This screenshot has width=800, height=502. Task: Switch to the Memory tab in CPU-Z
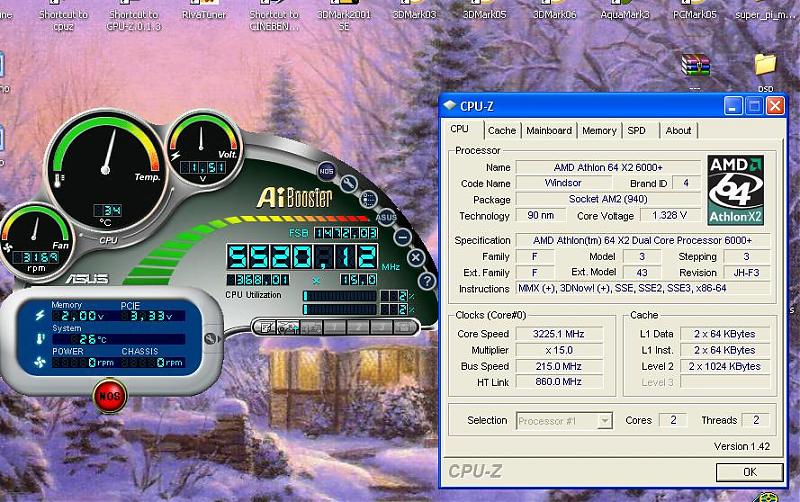coord(599,131)
